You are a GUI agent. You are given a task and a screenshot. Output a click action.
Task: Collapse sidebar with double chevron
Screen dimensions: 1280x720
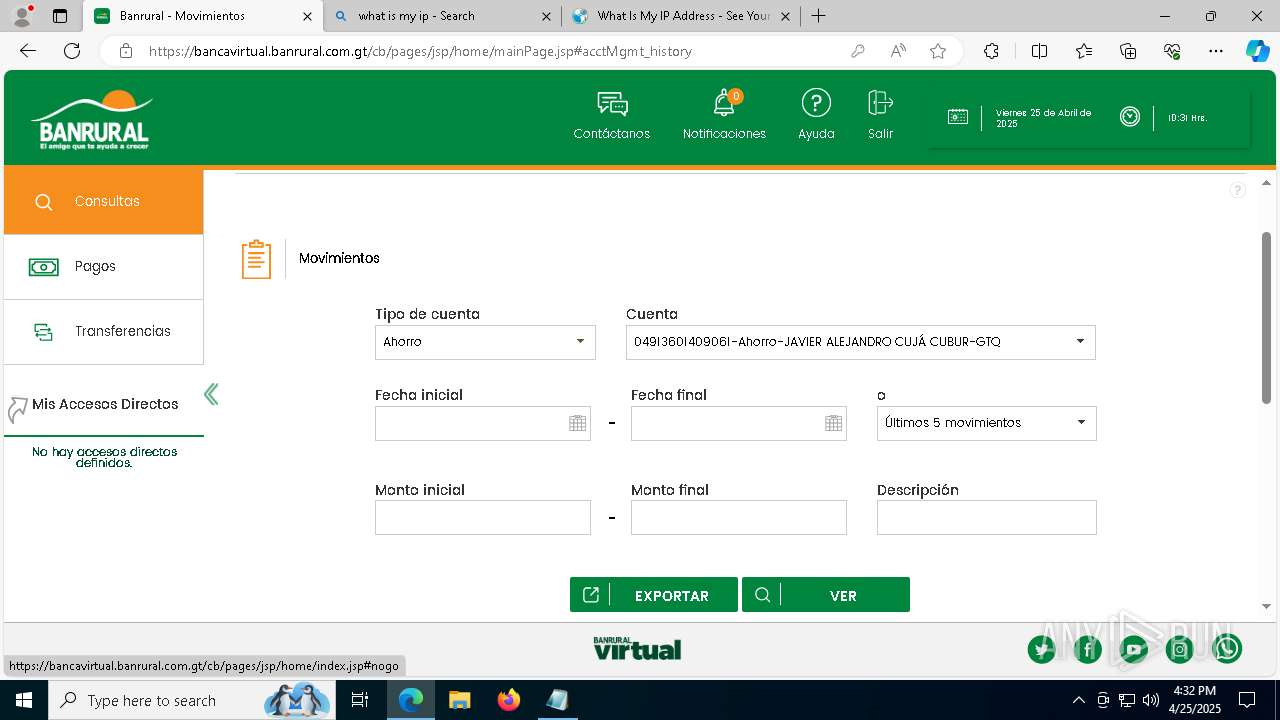click(211, 394)
